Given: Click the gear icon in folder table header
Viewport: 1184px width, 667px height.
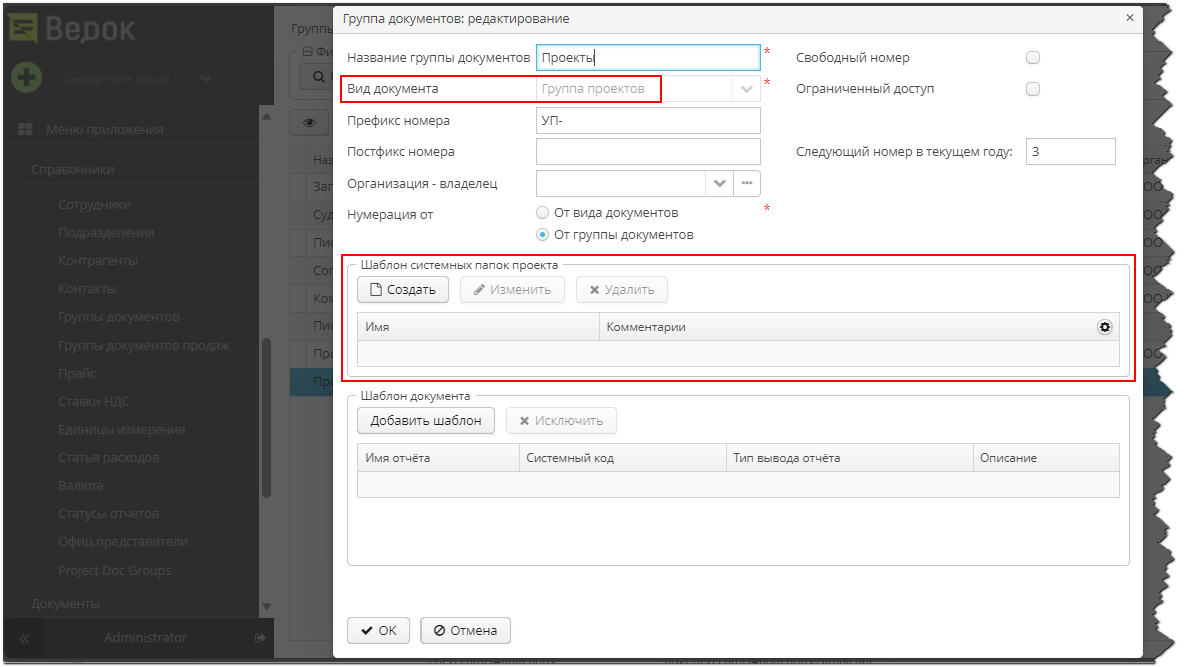Looking at the screenshot, I should pos(1104,327).
